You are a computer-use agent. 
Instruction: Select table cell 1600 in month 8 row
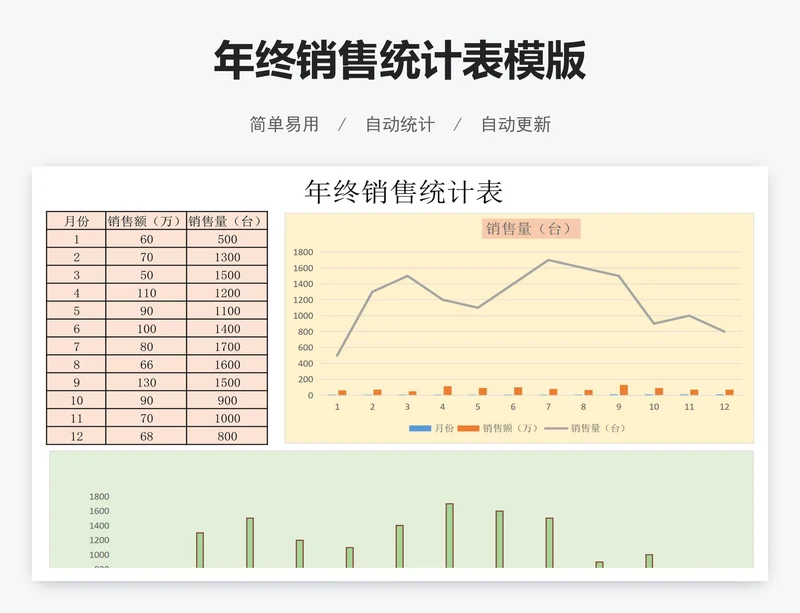tap(227, 364)
